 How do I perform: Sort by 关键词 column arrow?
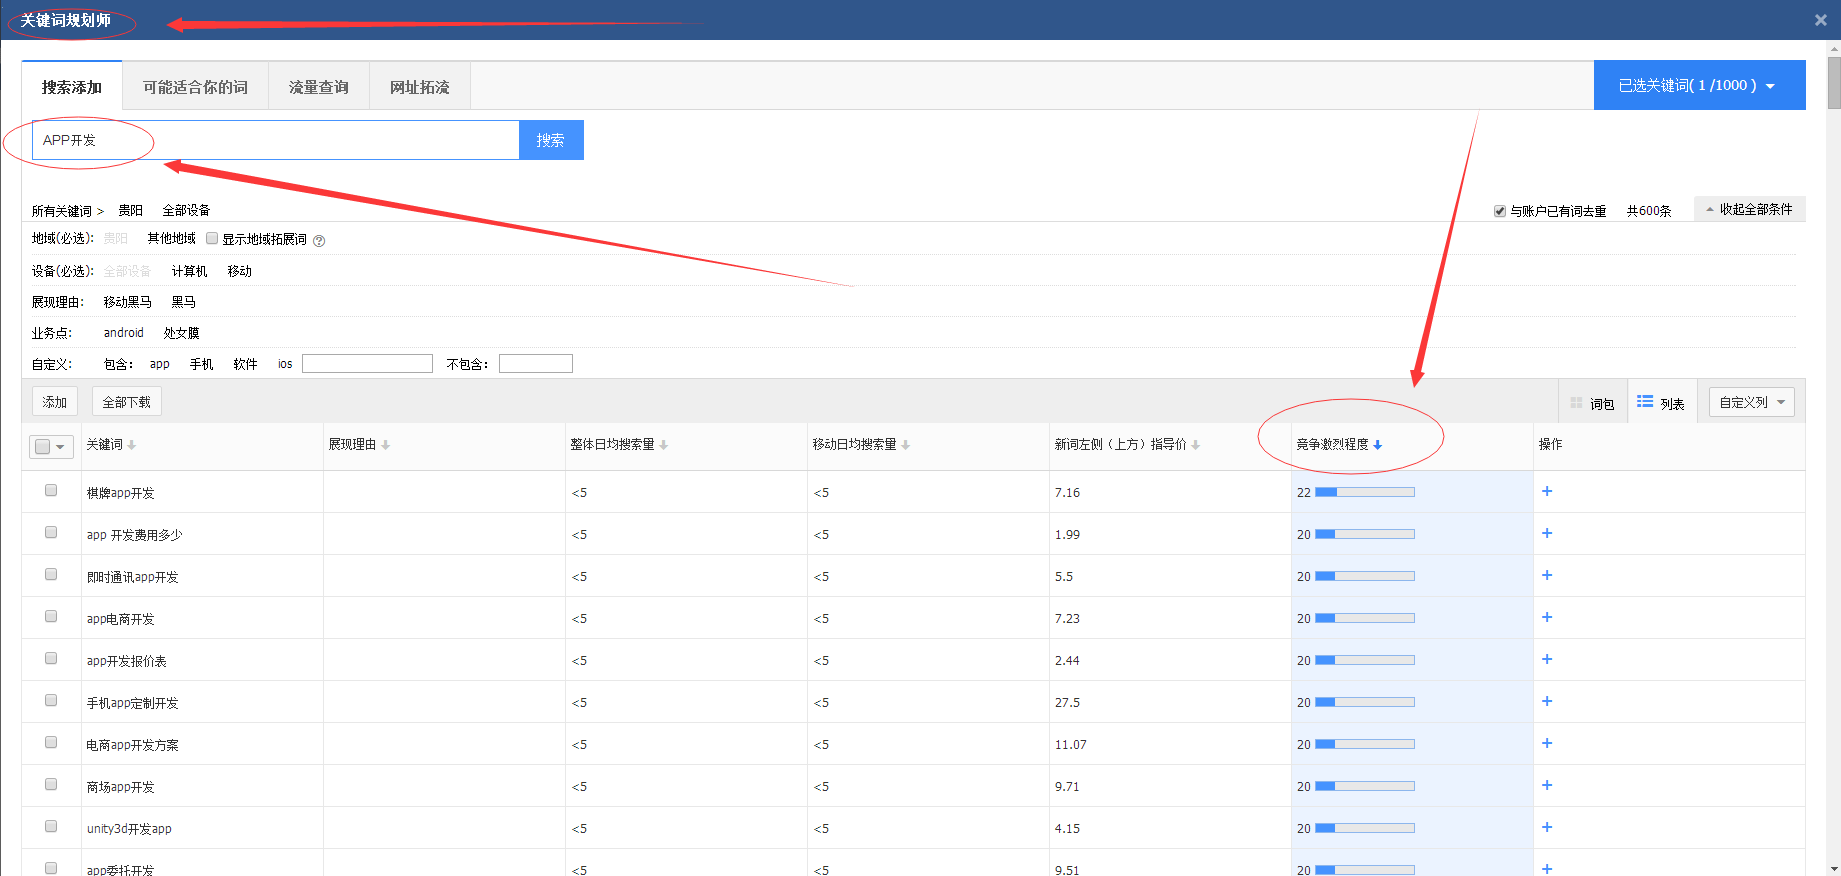132,445
